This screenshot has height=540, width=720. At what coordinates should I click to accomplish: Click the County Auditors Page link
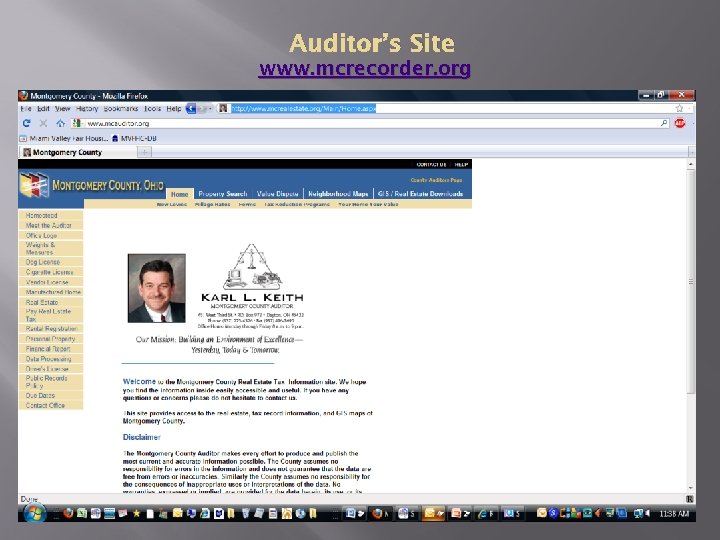click(436, 180)
